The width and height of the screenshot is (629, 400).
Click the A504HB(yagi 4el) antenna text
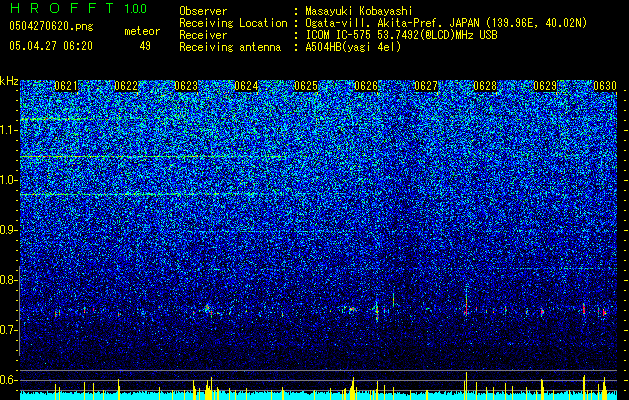(x=353, y=47)
